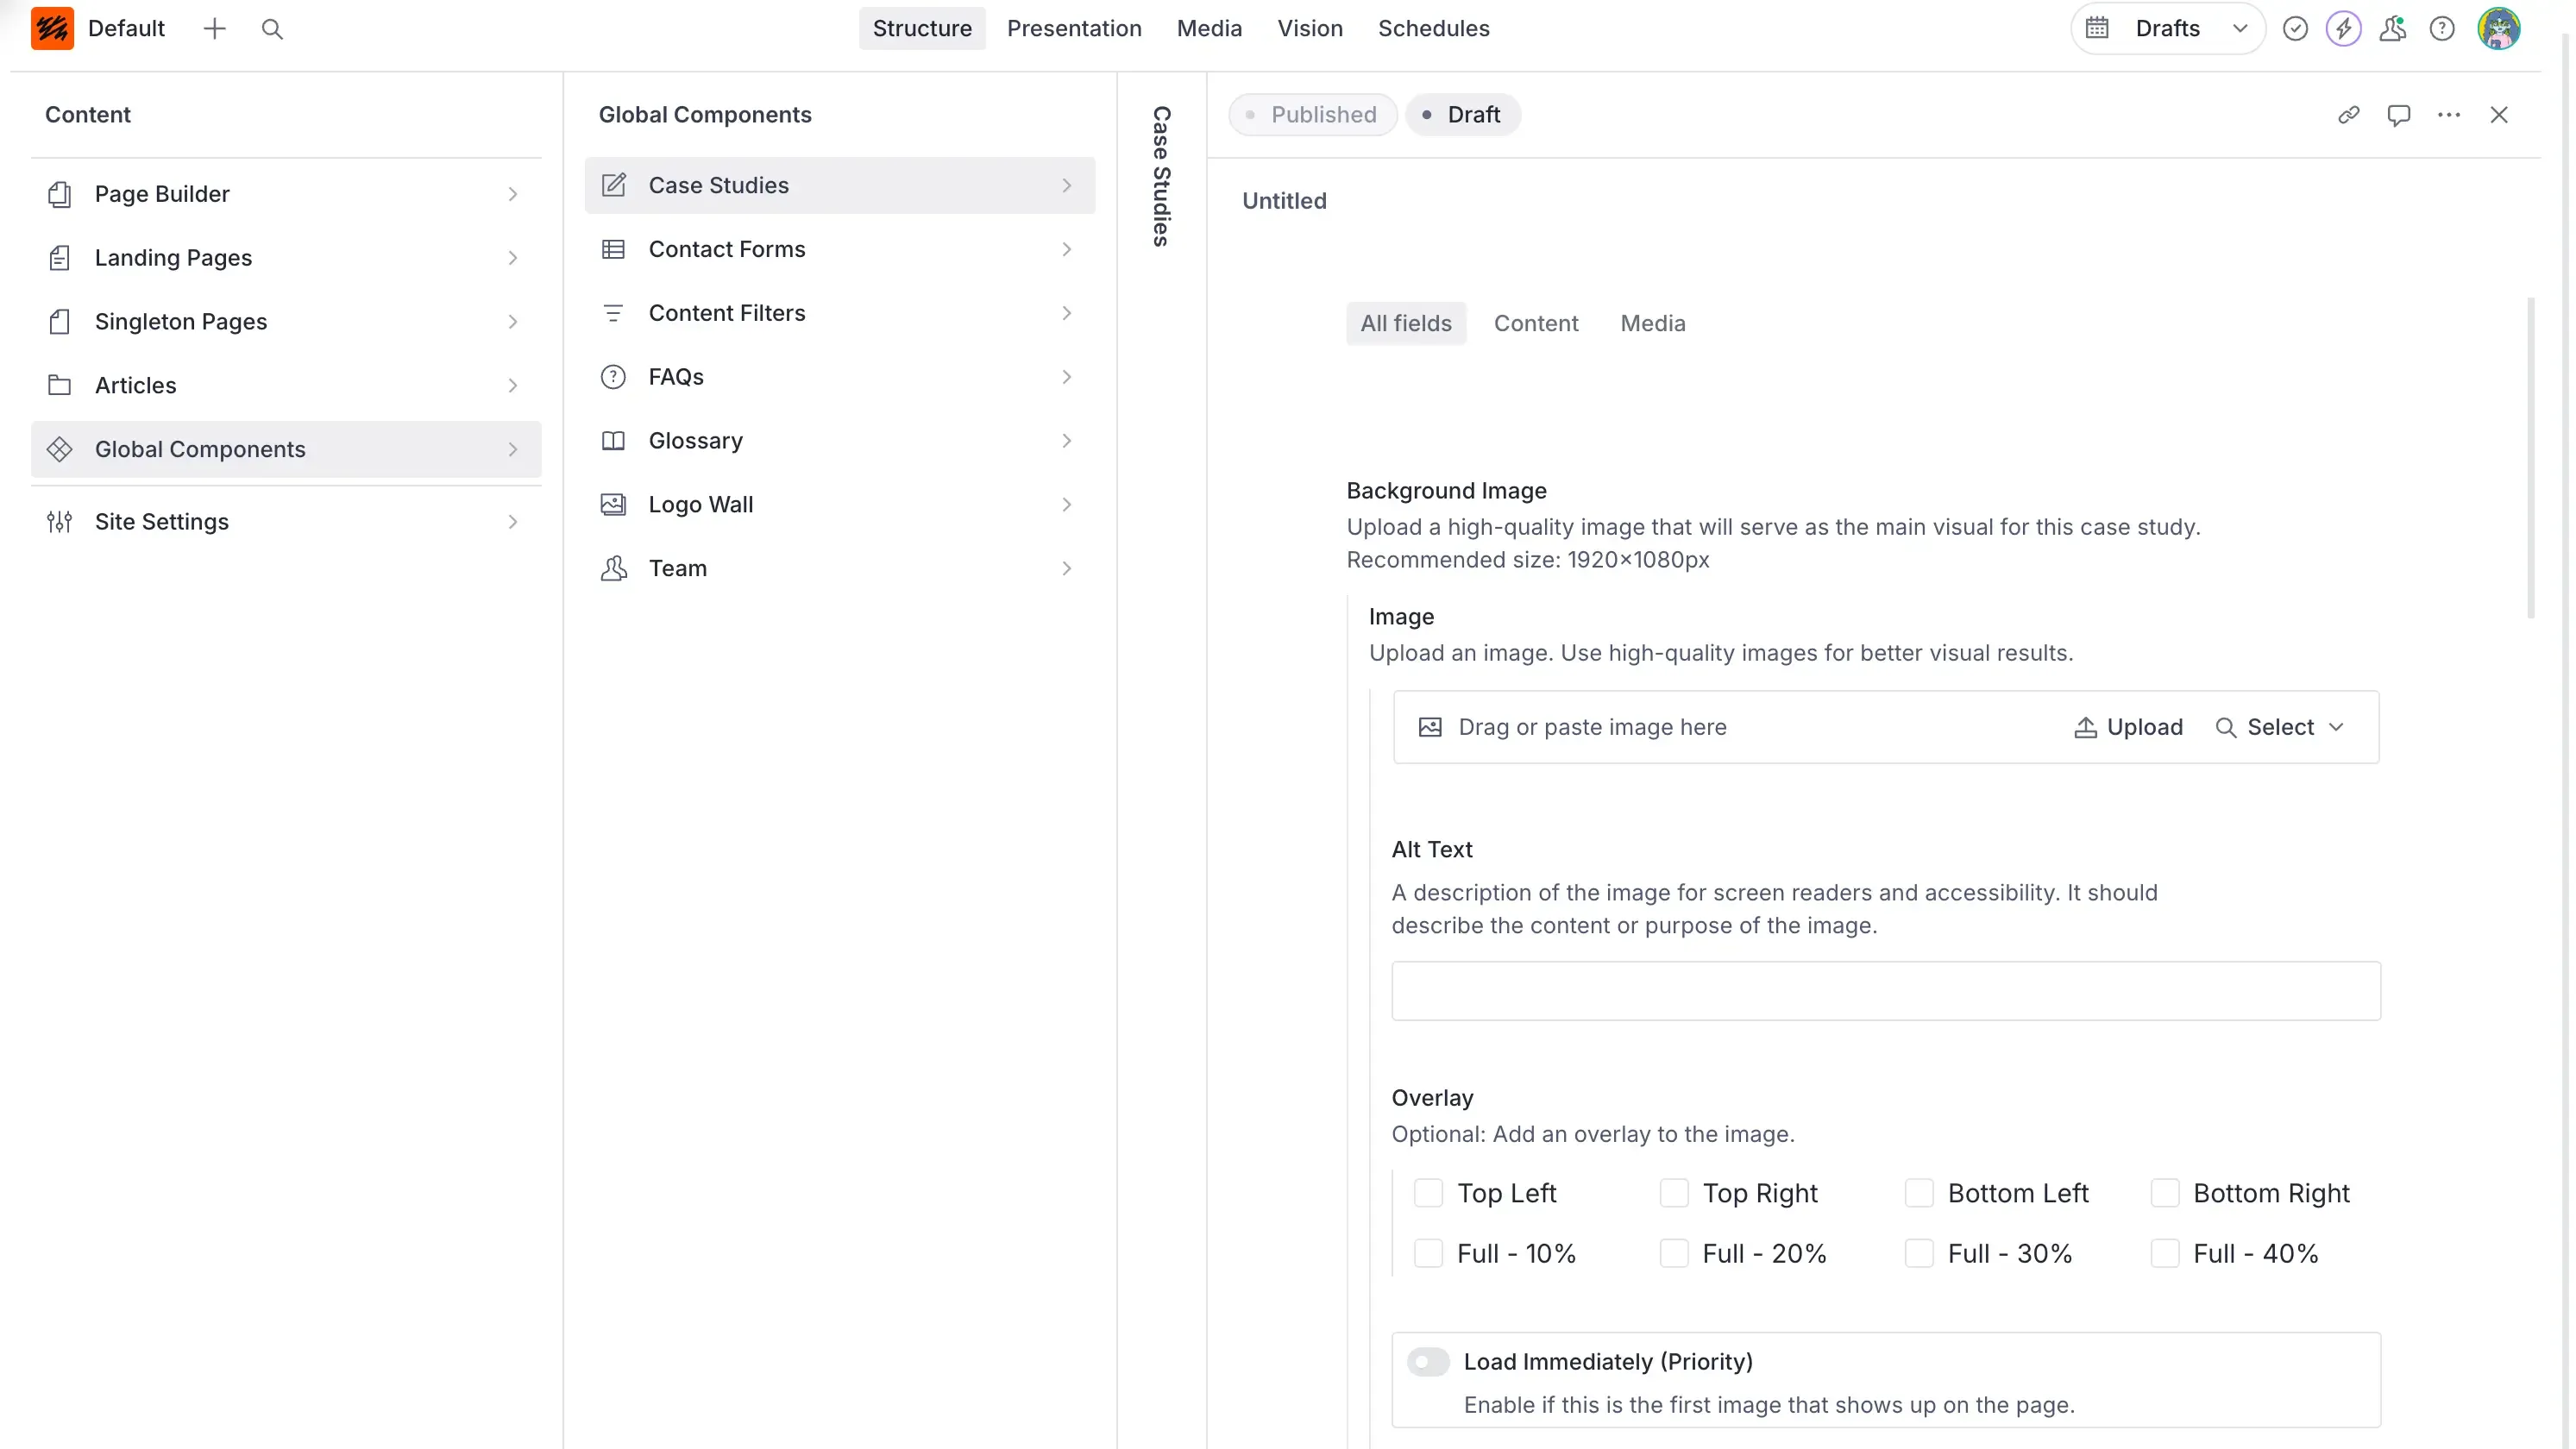2576x1449 pixels.
Task: Open tasks via the checkmark circle icon
Action: [x=2295, y=28]
